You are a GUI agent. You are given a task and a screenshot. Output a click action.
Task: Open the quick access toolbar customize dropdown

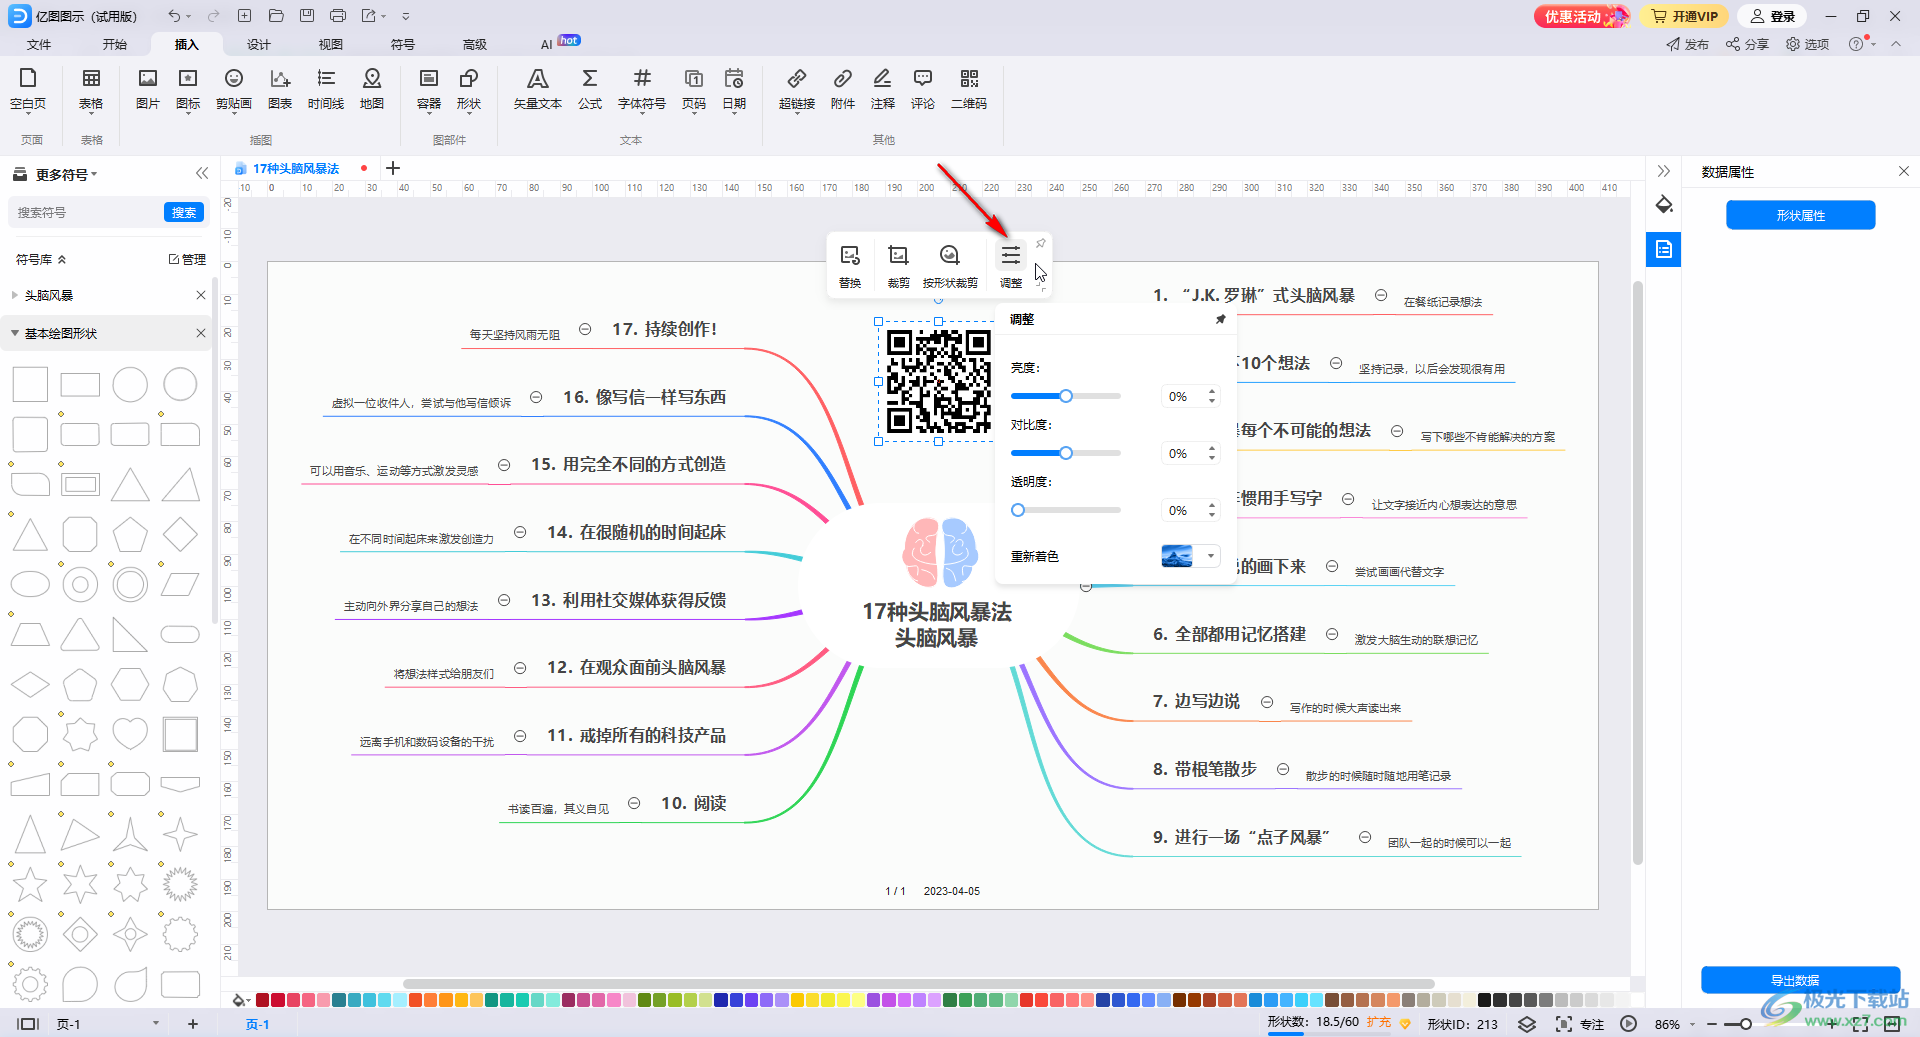pos(405,16)
